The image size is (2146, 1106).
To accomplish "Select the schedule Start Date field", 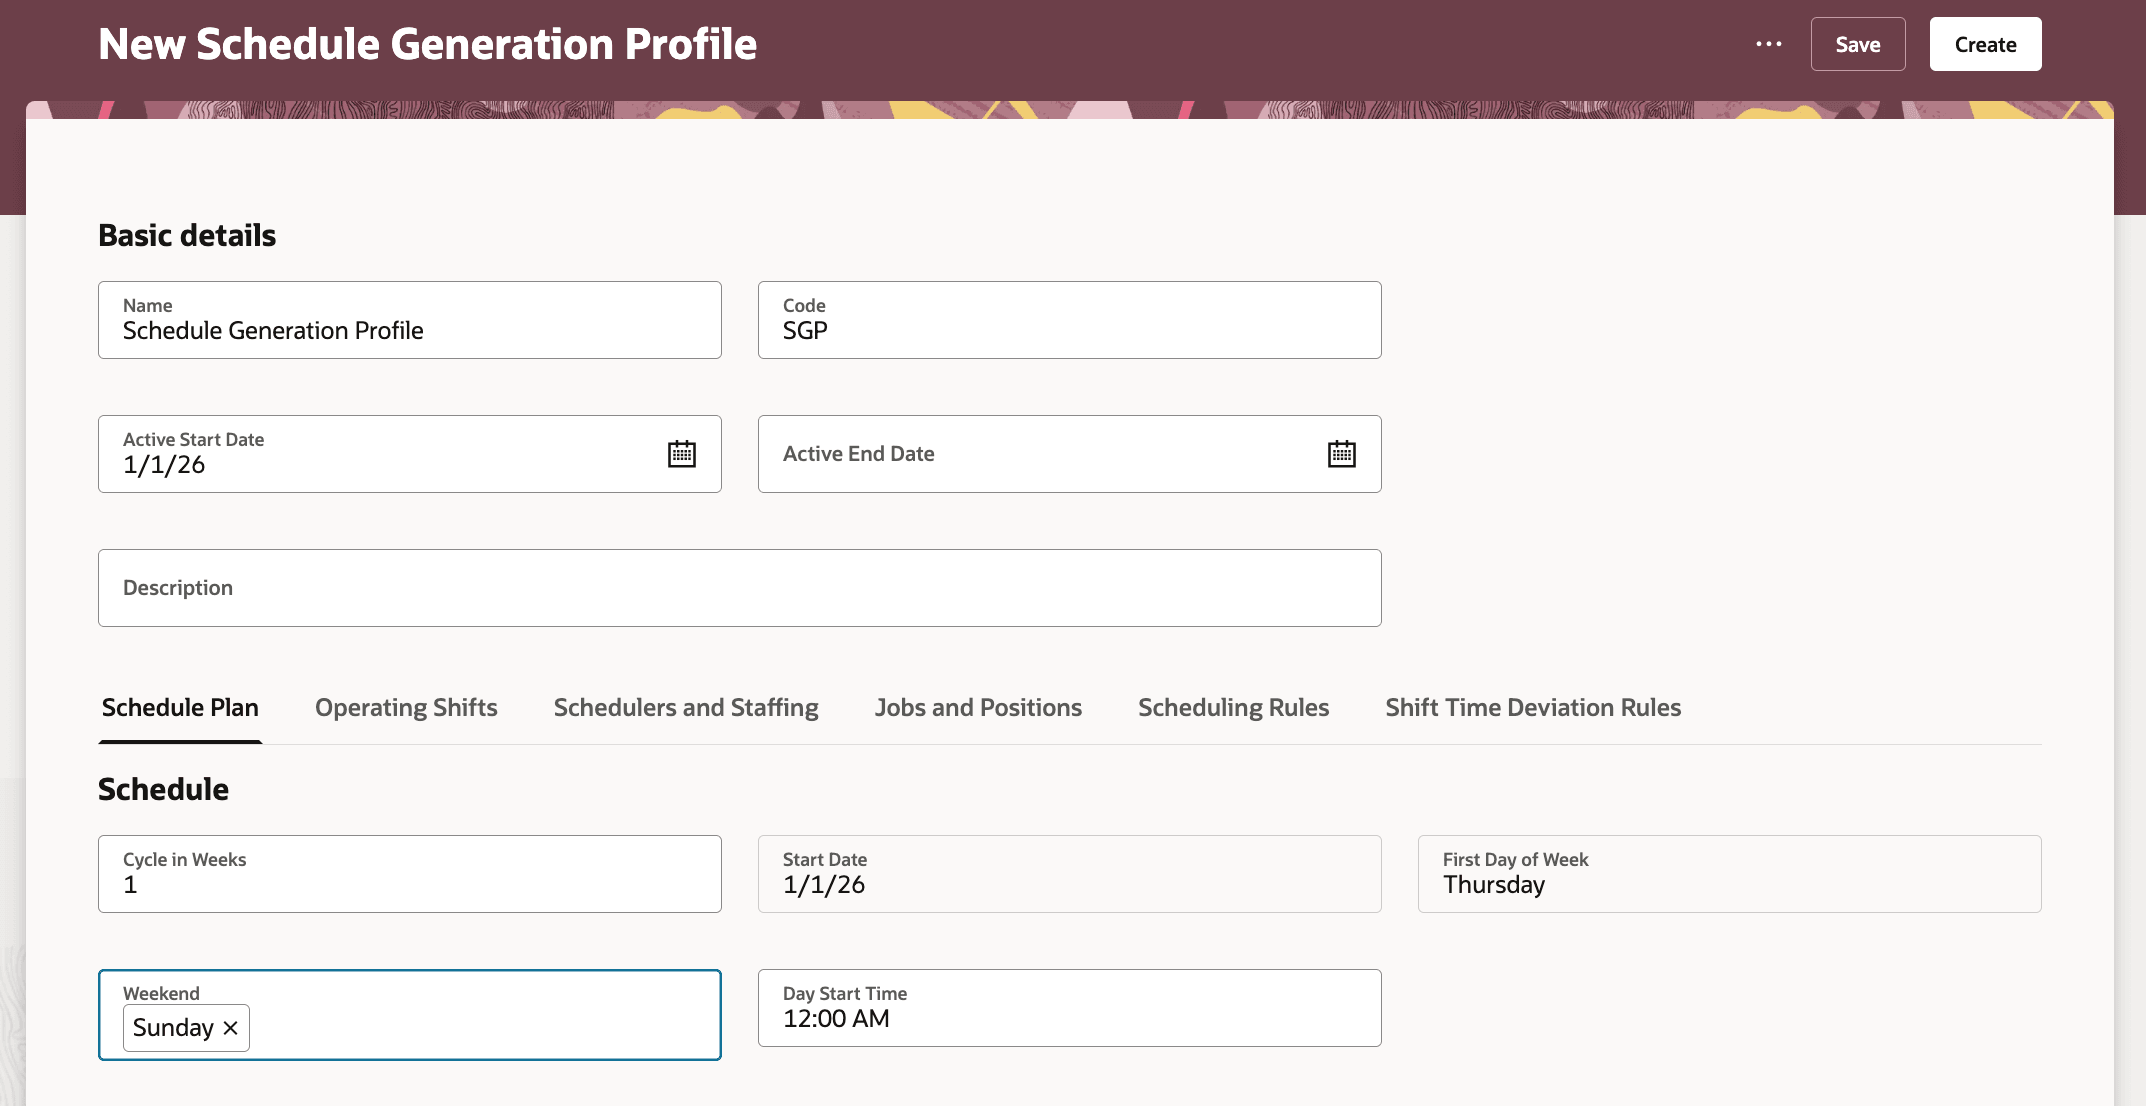I will [x=1070, y=874].
